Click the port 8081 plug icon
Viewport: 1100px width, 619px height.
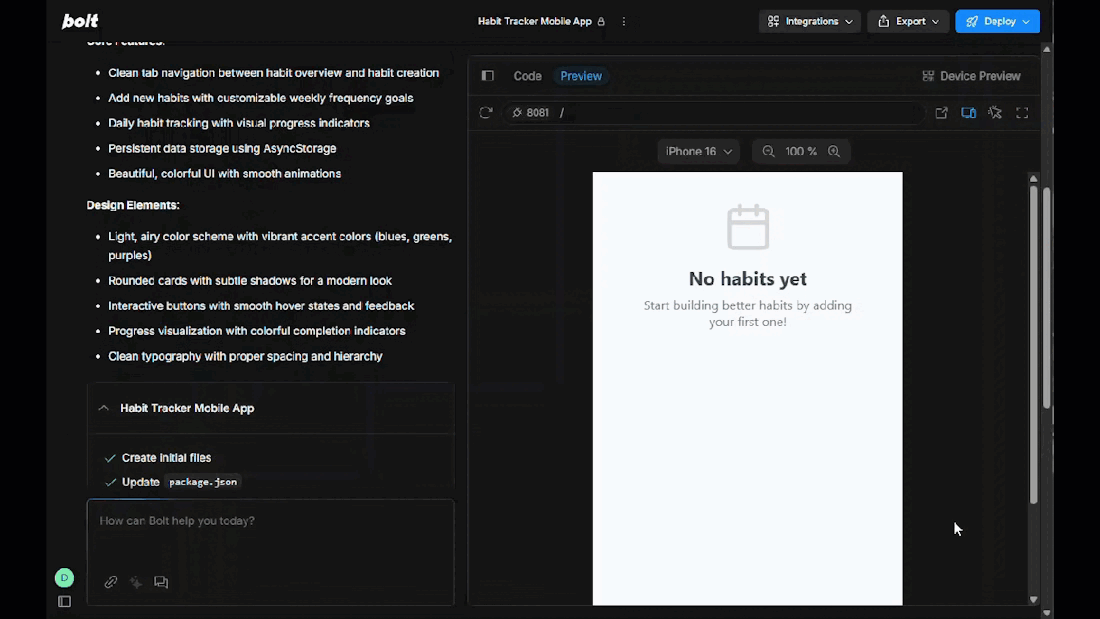(x=518, y=112)
